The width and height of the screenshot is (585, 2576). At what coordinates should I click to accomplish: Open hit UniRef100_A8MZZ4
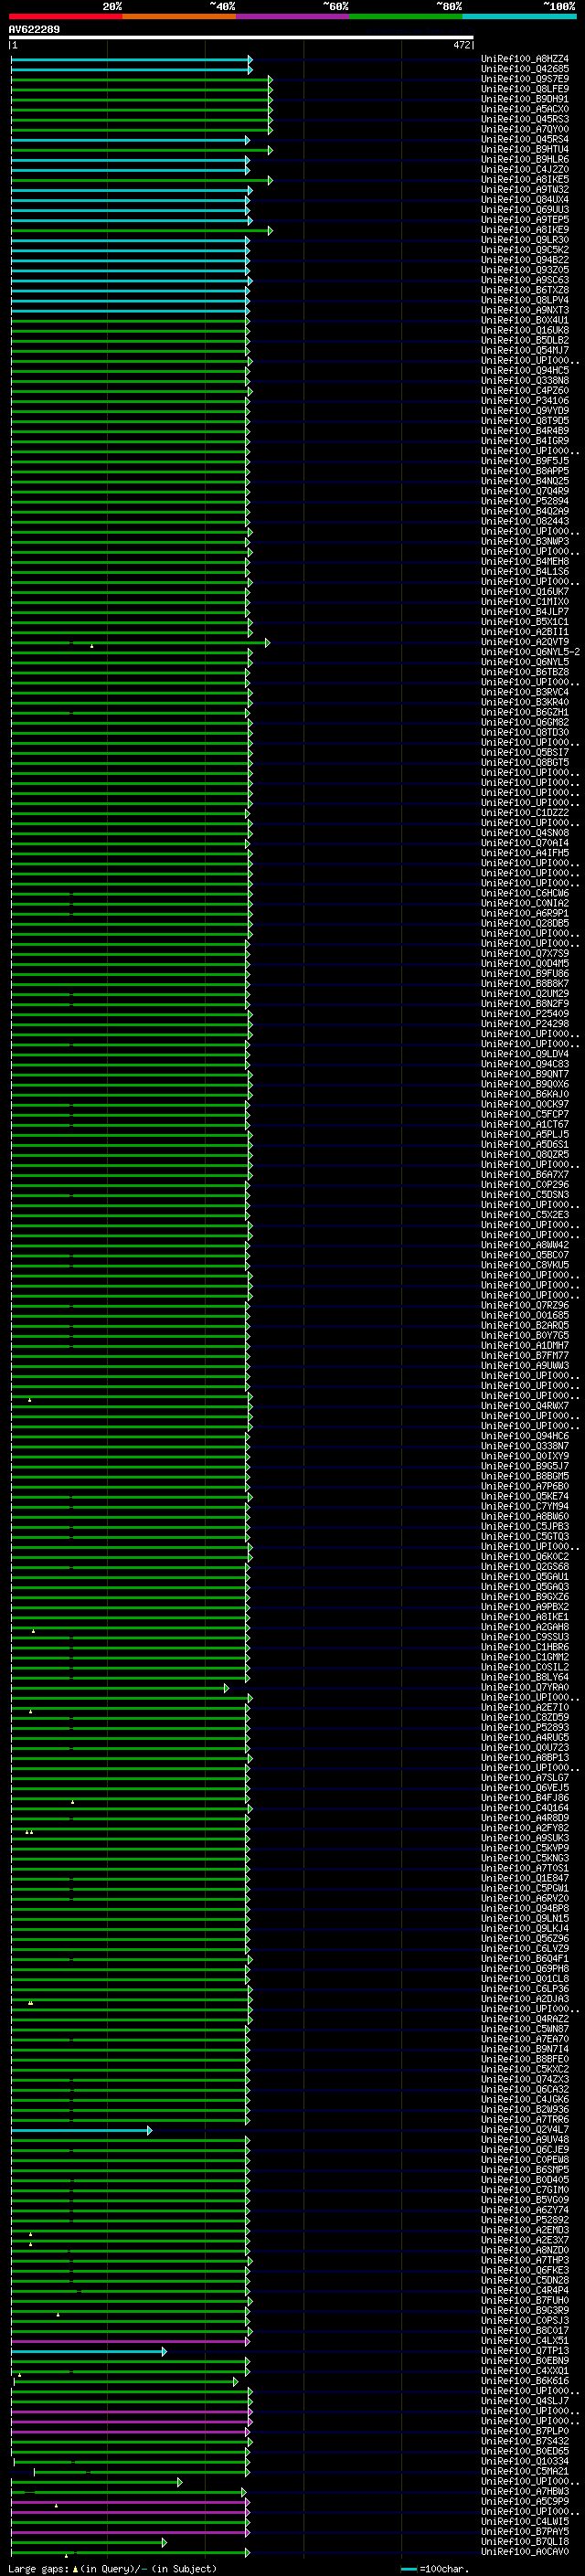coord(525,59)
